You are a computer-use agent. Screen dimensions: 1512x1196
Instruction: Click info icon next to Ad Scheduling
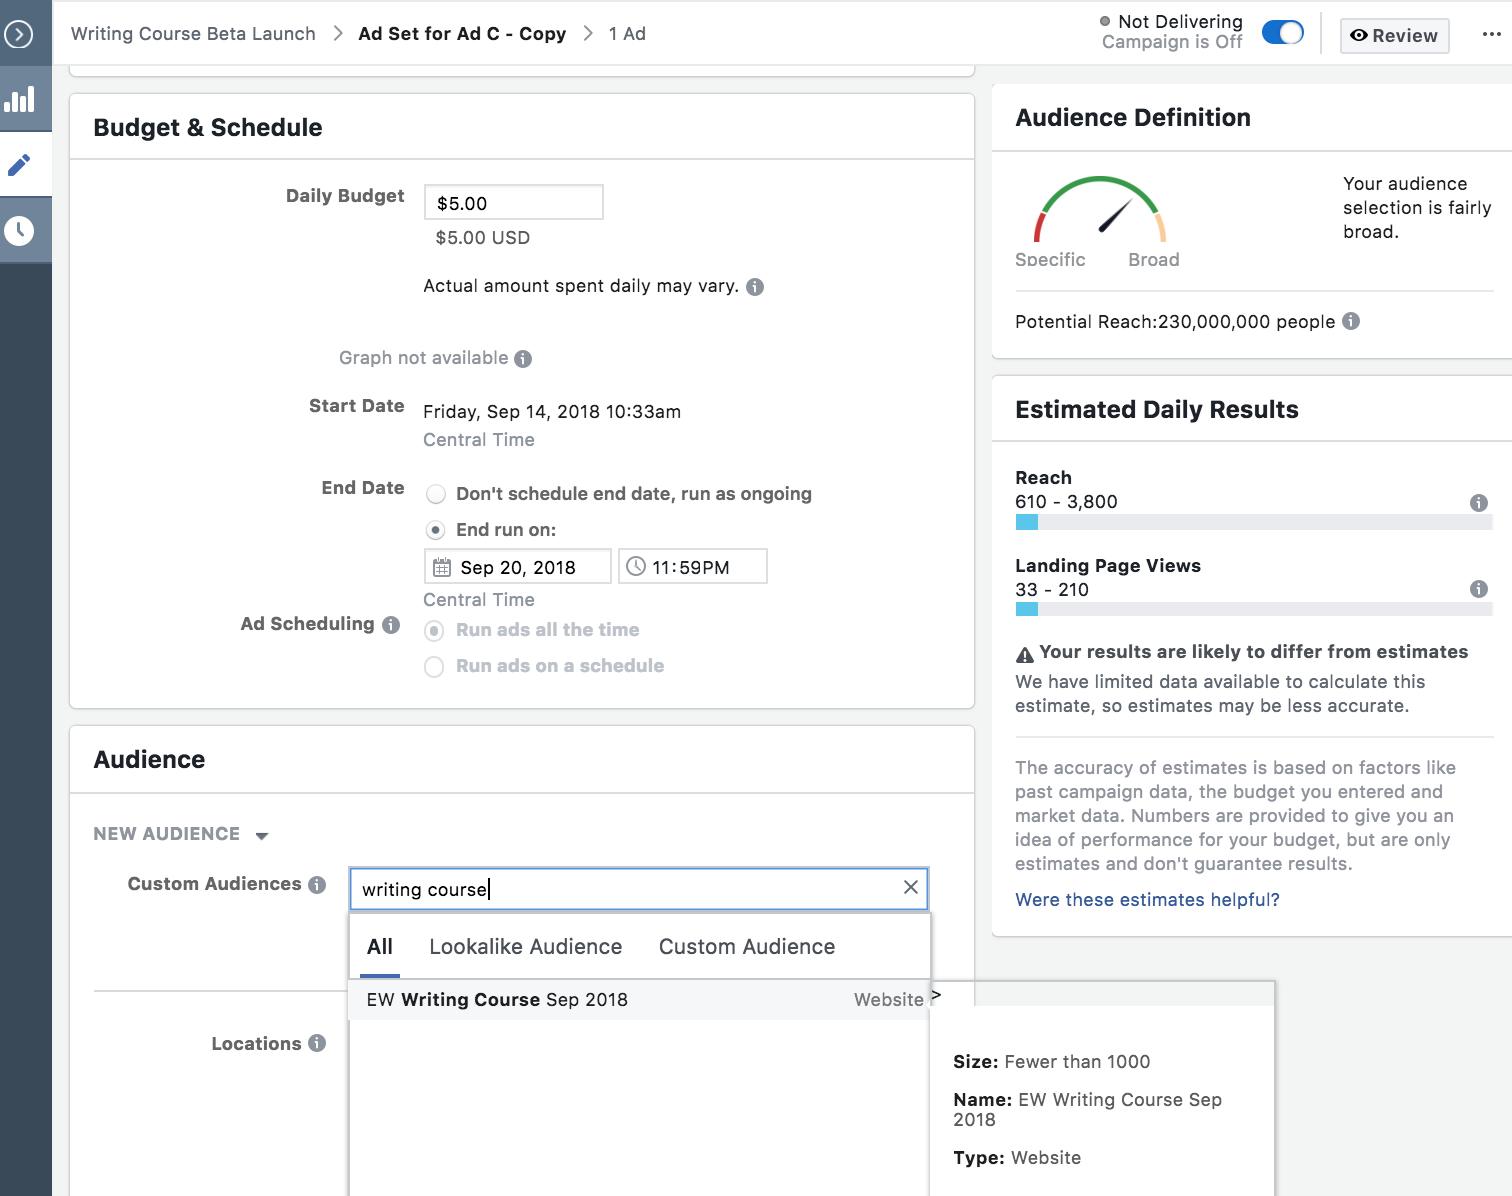click(391, 625)
